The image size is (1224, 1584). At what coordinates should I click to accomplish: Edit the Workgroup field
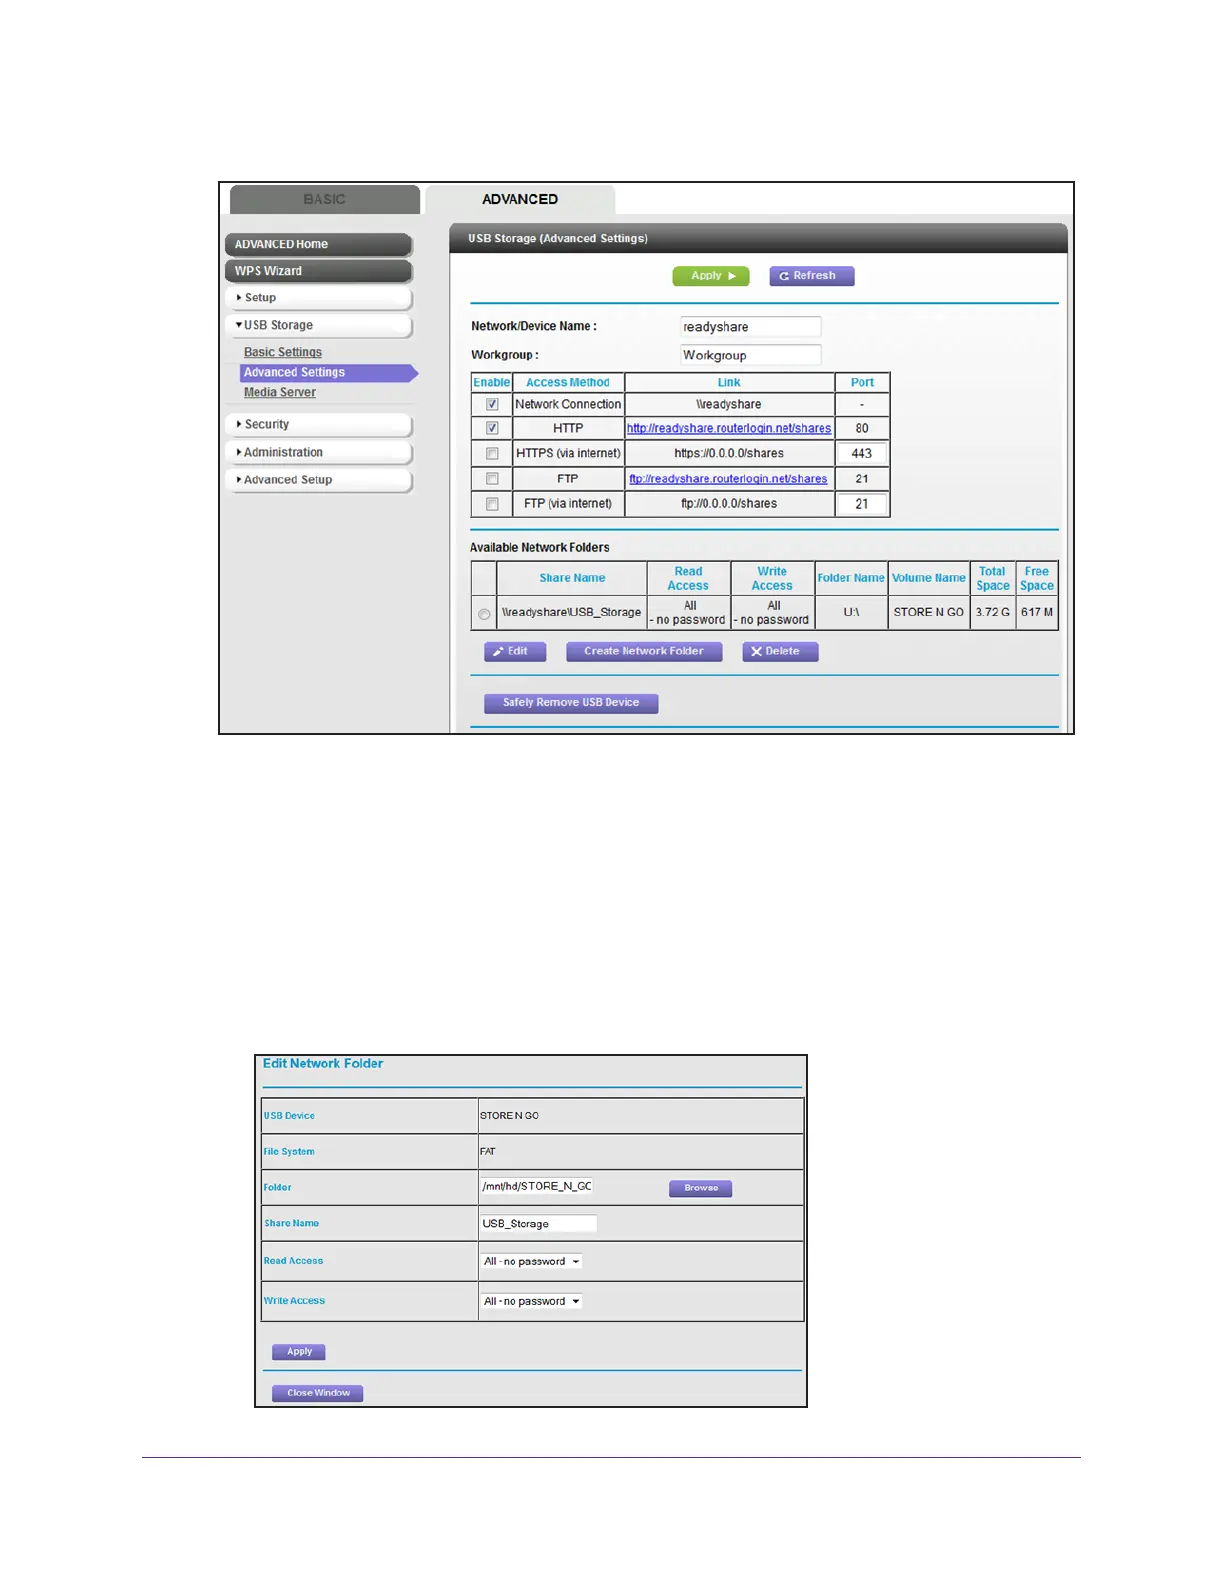[x=751, y=355]
